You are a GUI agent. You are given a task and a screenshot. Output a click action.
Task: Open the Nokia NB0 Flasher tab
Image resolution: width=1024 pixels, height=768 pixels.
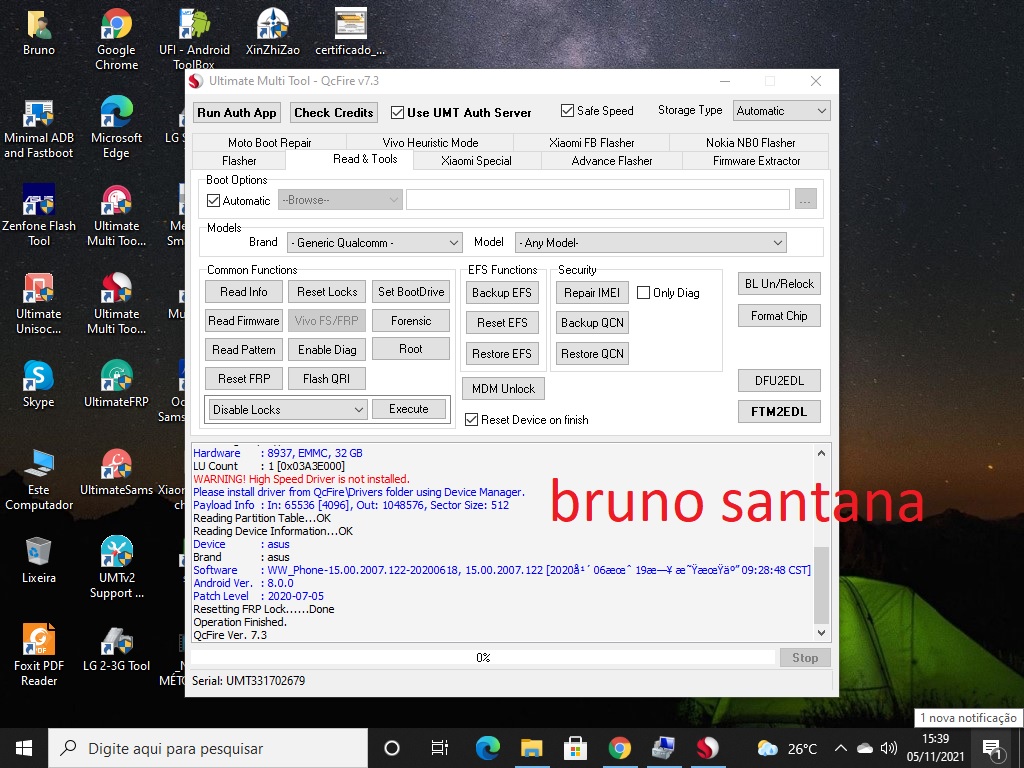coord(750,142)
